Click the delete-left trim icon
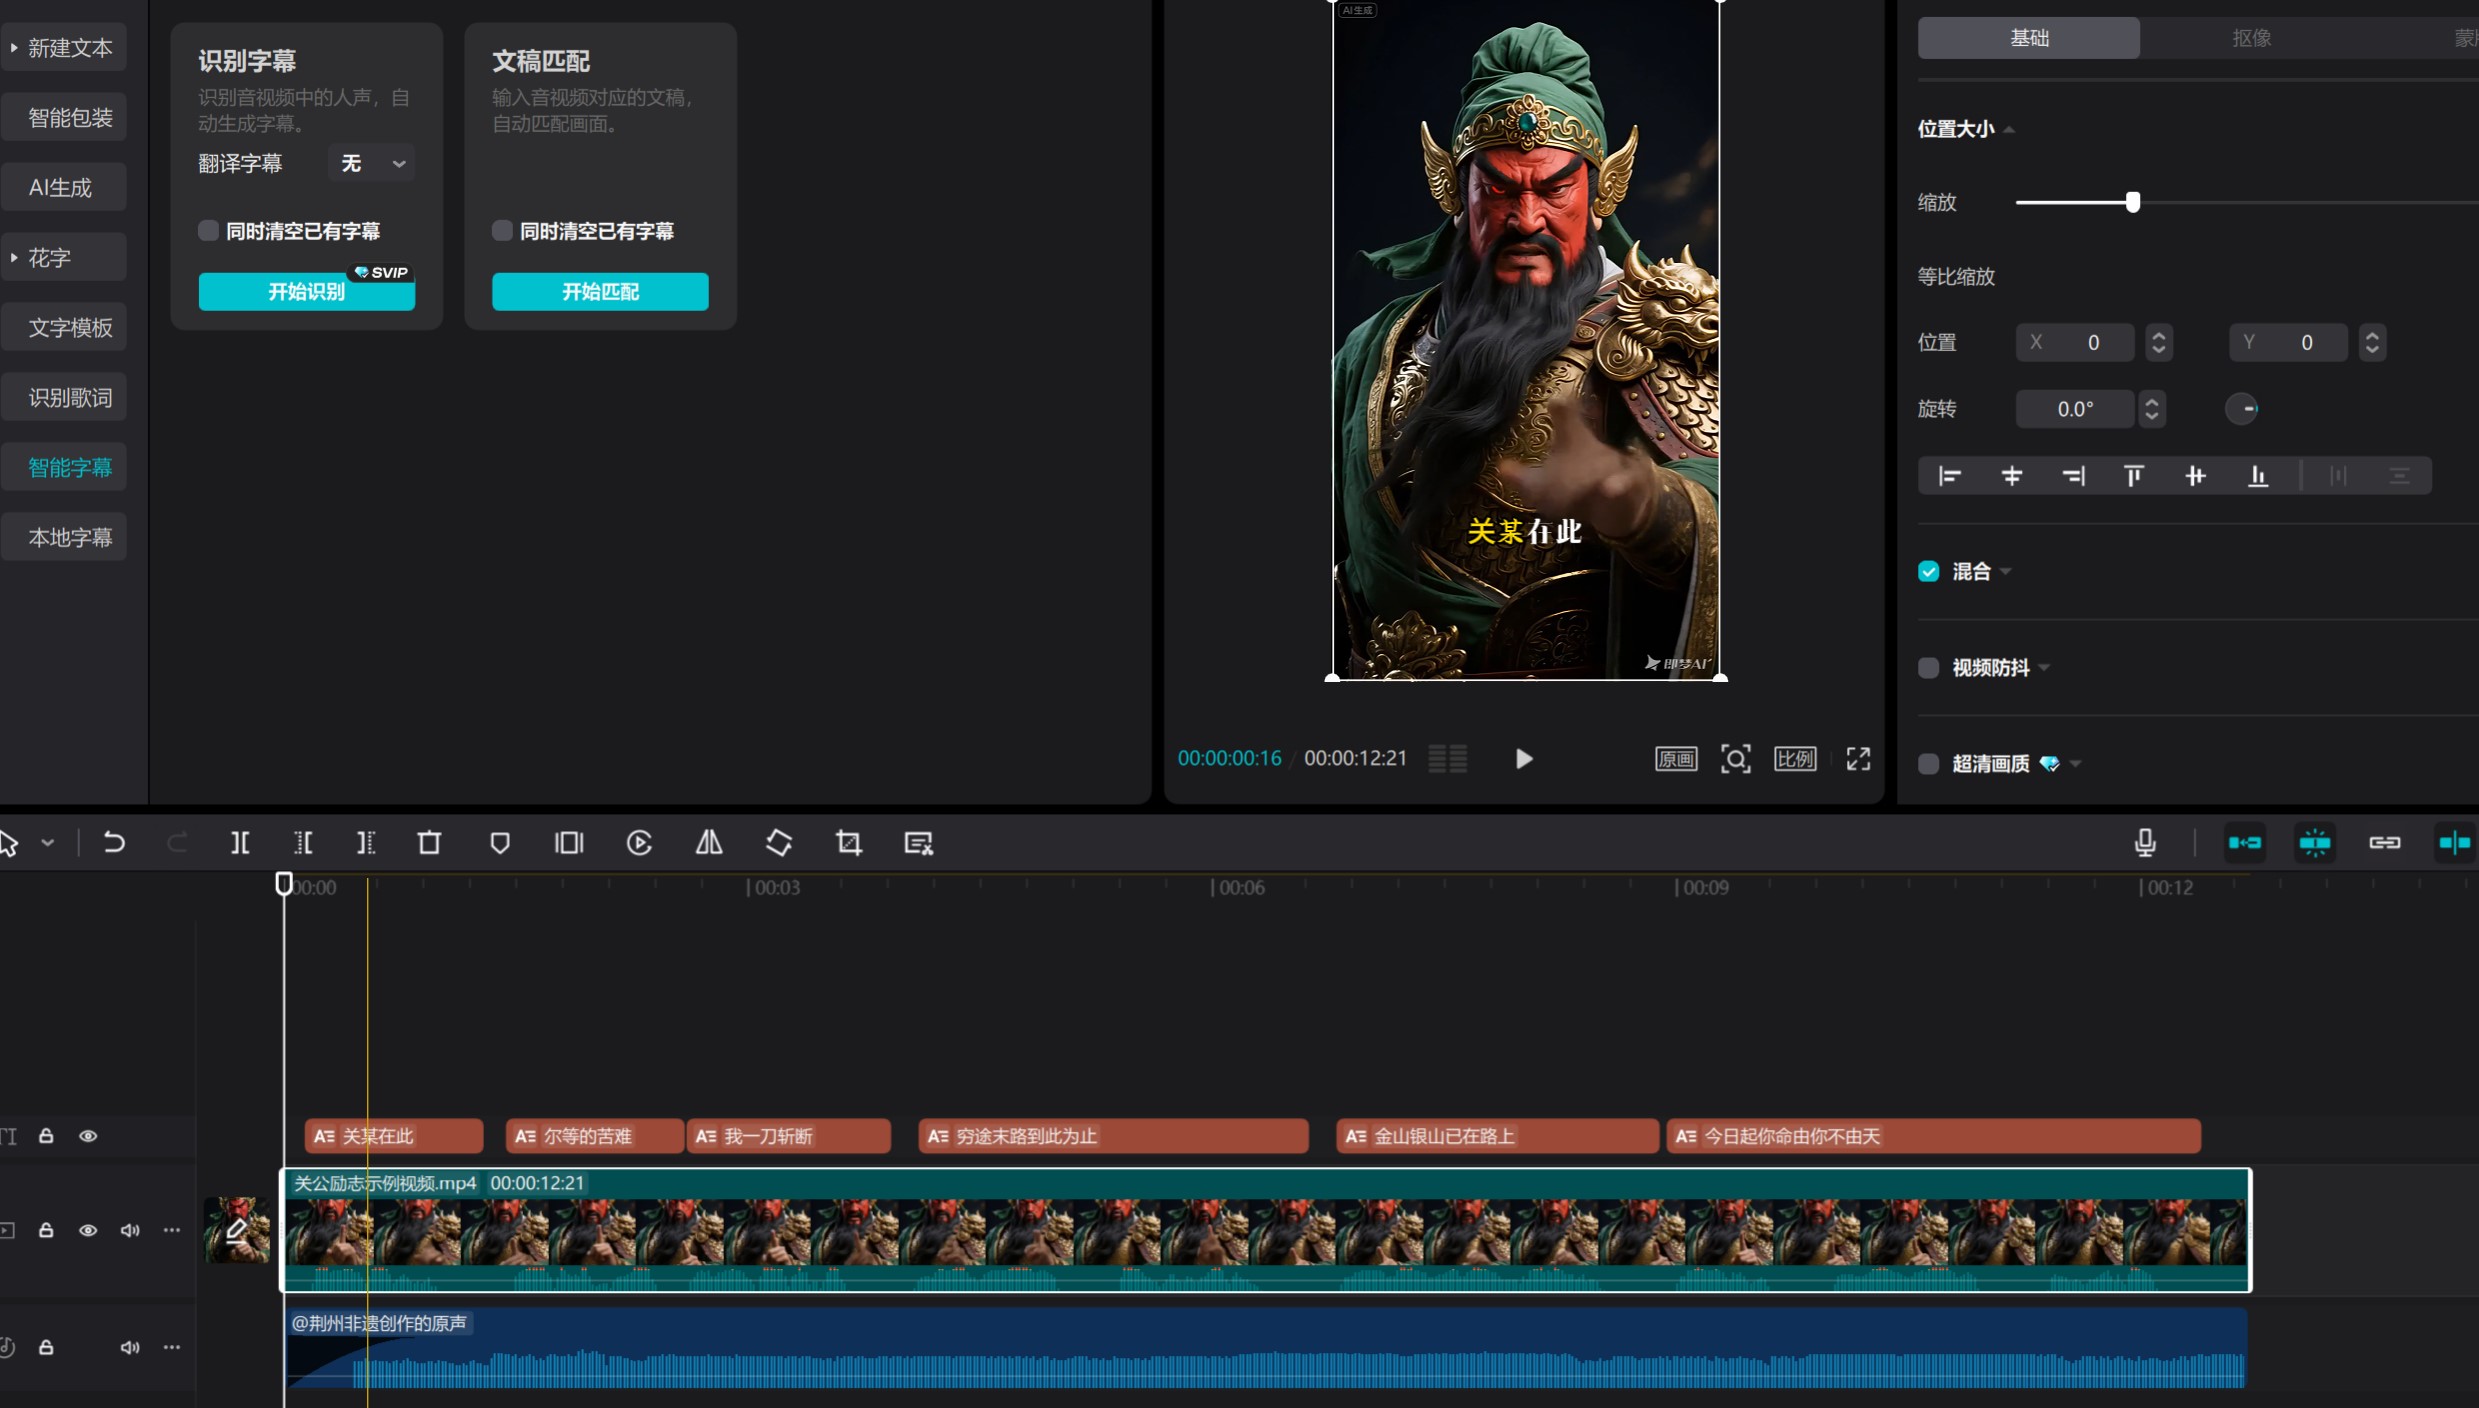Viewport: 2479px width, 1408px height. pos(303,843)
